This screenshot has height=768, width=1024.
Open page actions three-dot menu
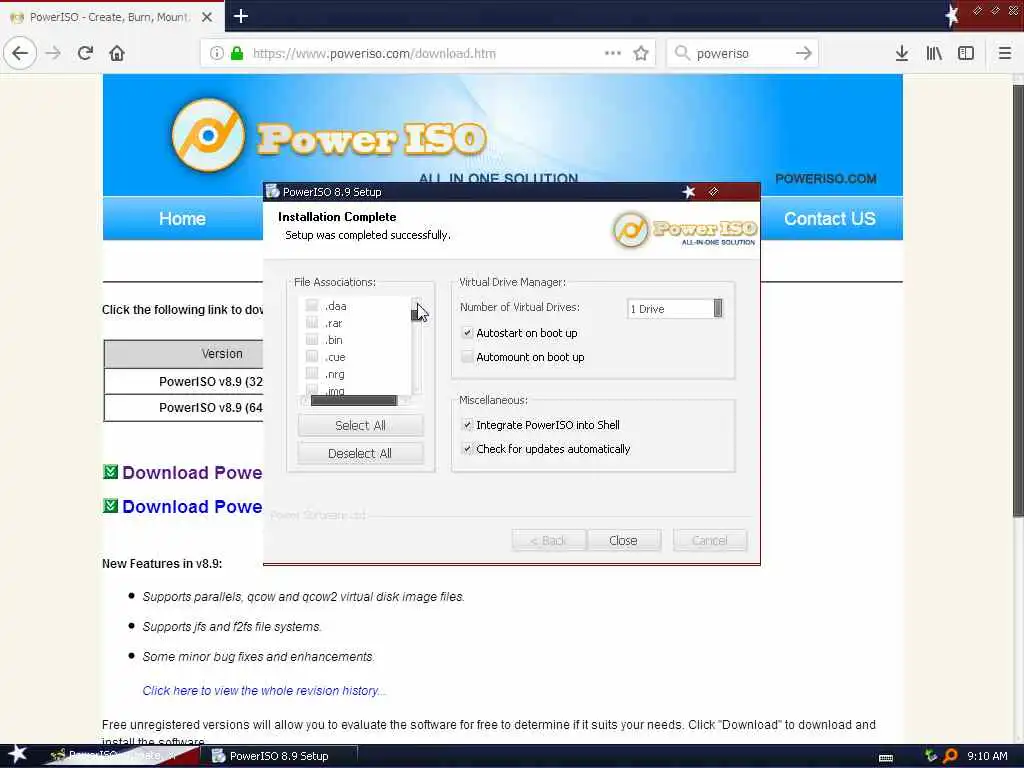(x=613, y=53)
